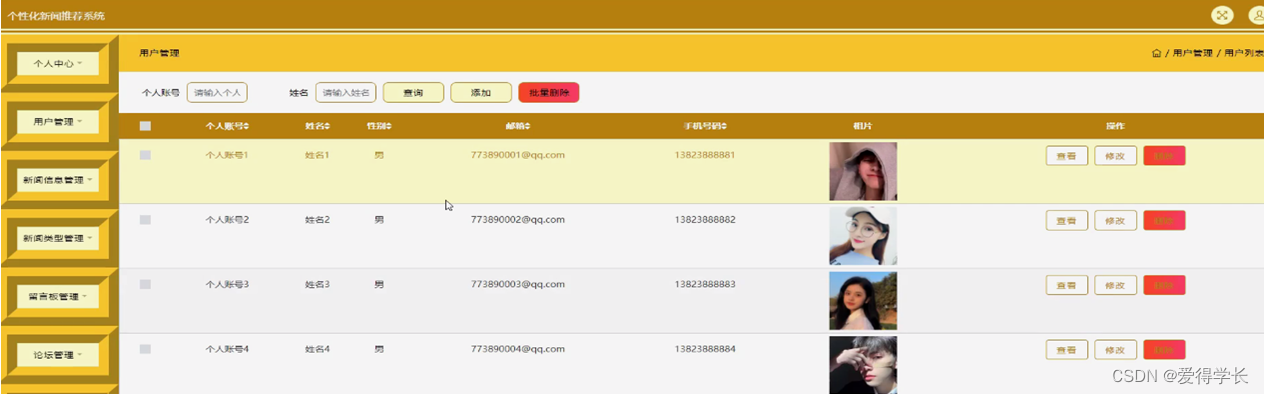Expand the 留言板管理 sidebar menu
Image resolution: width=1264 pixels, height=394 pixels.
(x=58, y=296)
